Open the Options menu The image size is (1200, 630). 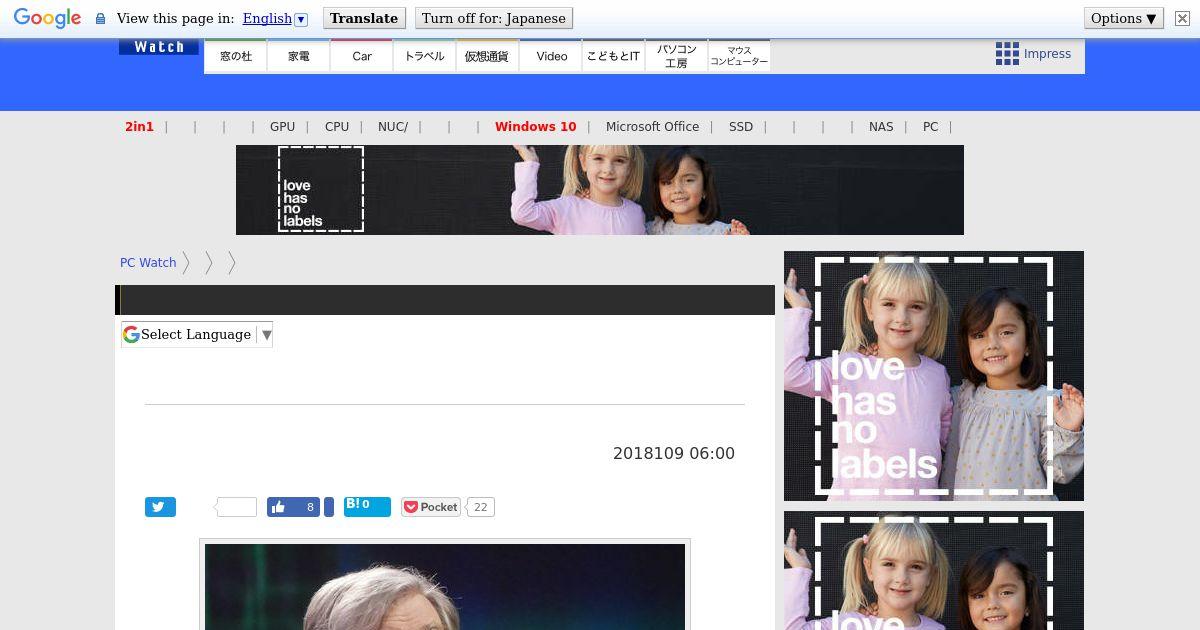(x=1123, y=18)
